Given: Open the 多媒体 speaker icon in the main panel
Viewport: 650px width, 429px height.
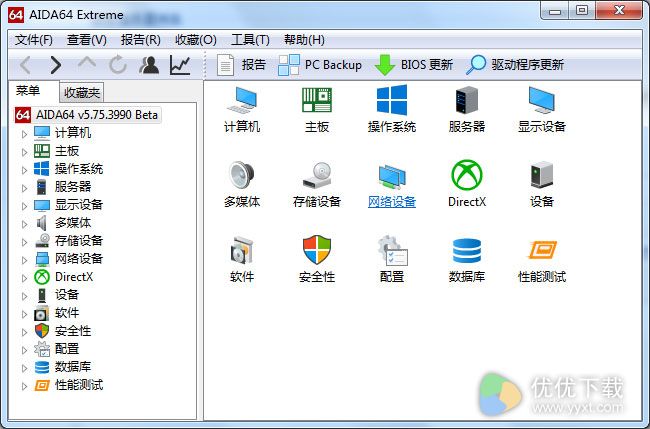Looking at the screenshot, I should [x=242, y=175].
